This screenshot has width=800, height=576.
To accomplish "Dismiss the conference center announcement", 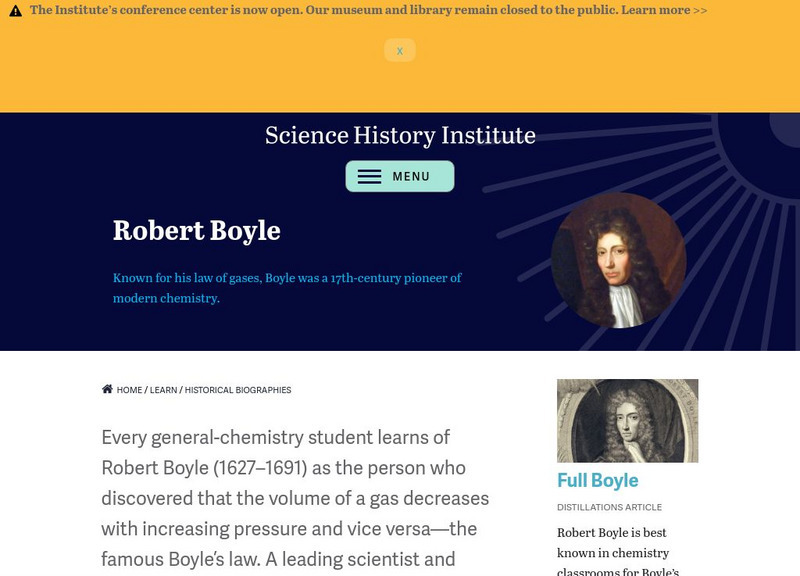I will [400, 50].
